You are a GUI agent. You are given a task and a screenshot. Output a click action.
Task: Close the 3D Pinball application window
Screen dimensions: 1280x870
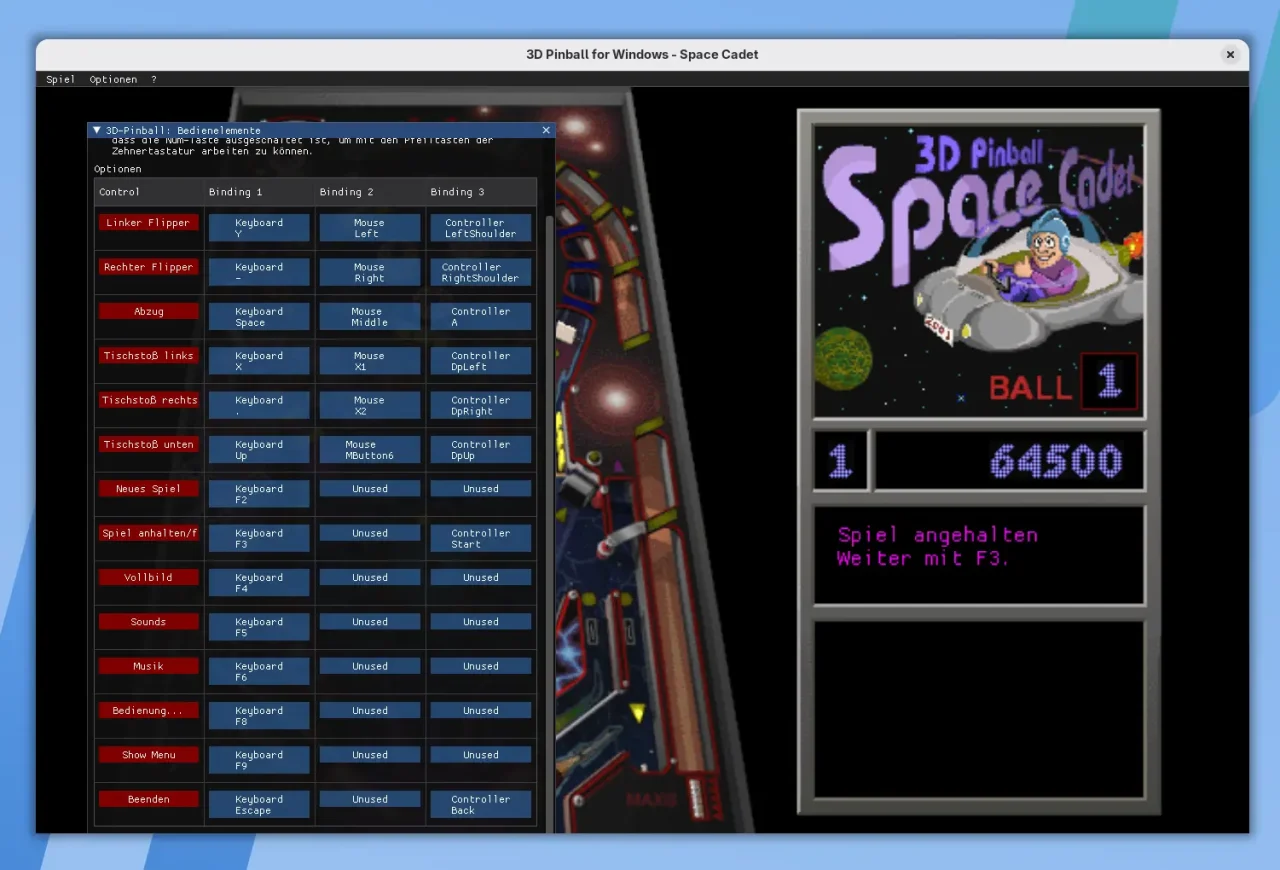point(1230,55)
